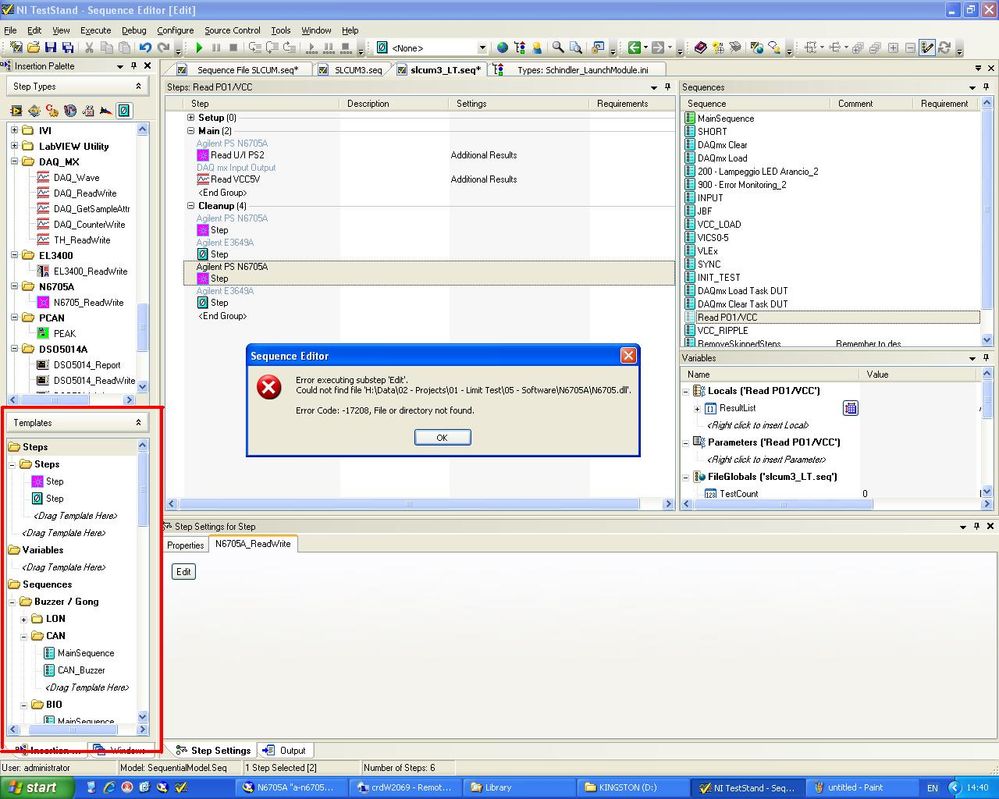The image size is (999, 799).
Task: Click the Find magnifier icon
Action: click(x=558, y=48)
